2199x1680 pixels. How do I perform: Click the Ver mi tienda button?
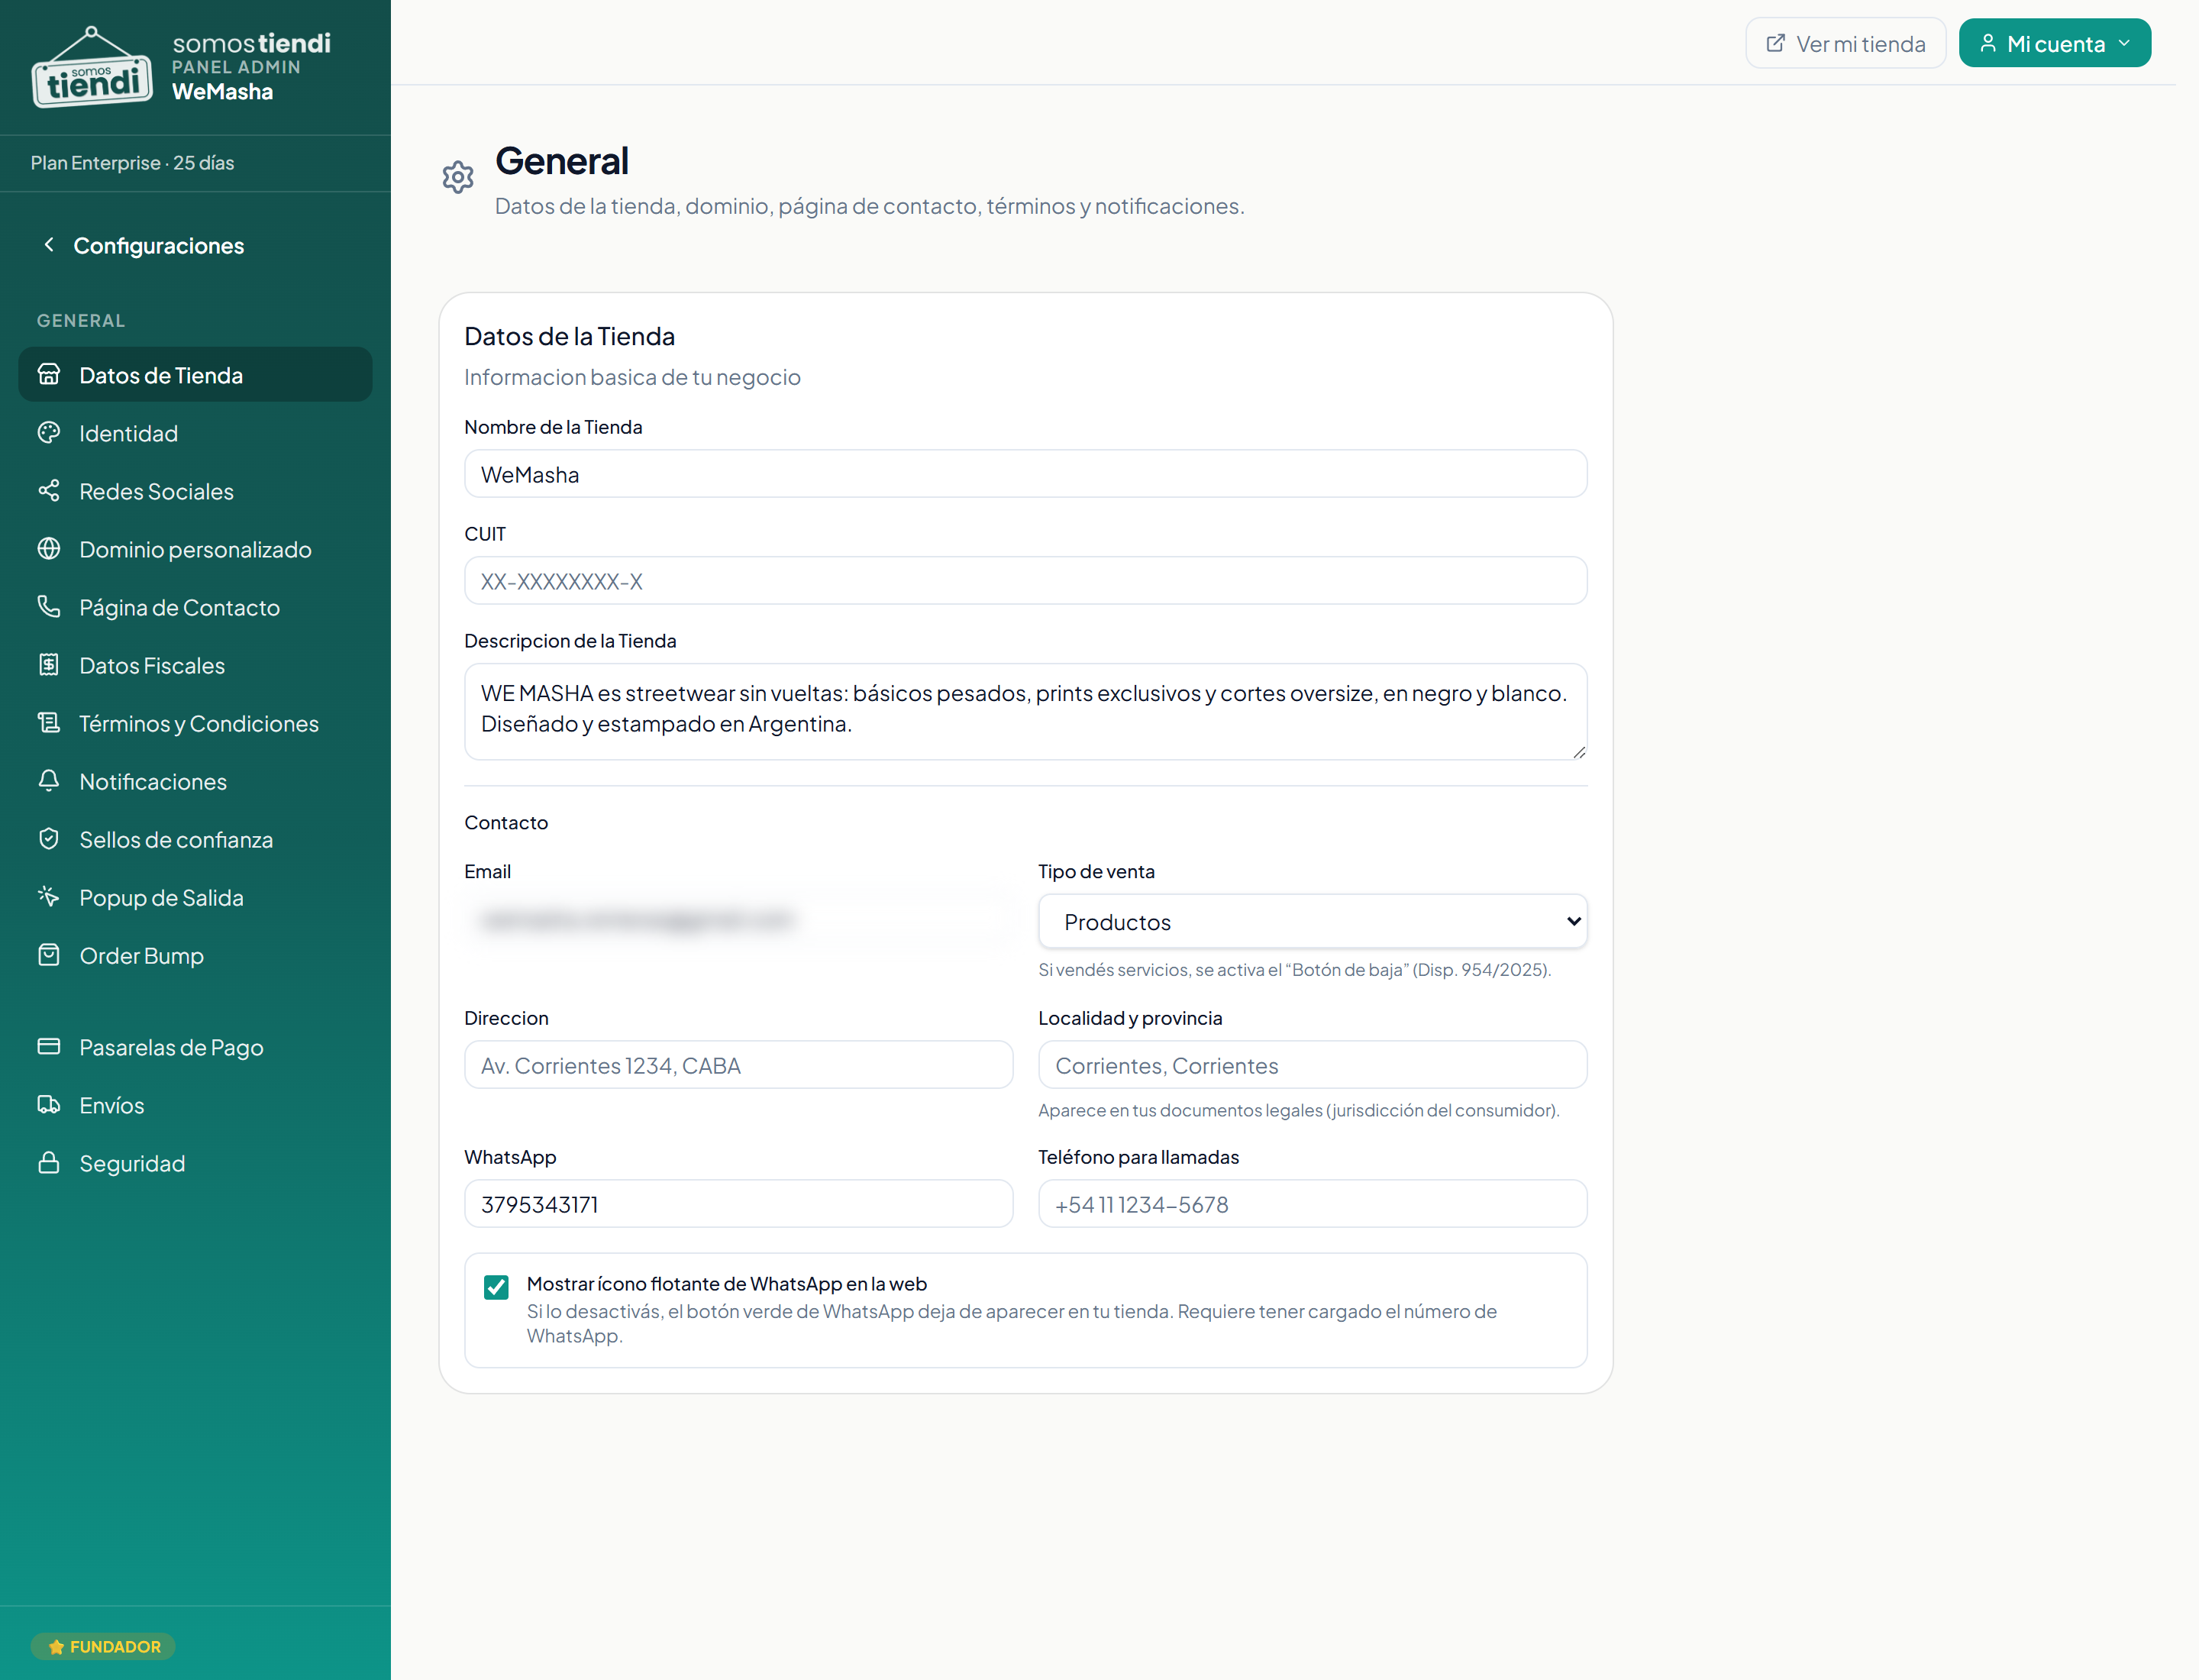pyautogui.click(x=1846, y=43)
